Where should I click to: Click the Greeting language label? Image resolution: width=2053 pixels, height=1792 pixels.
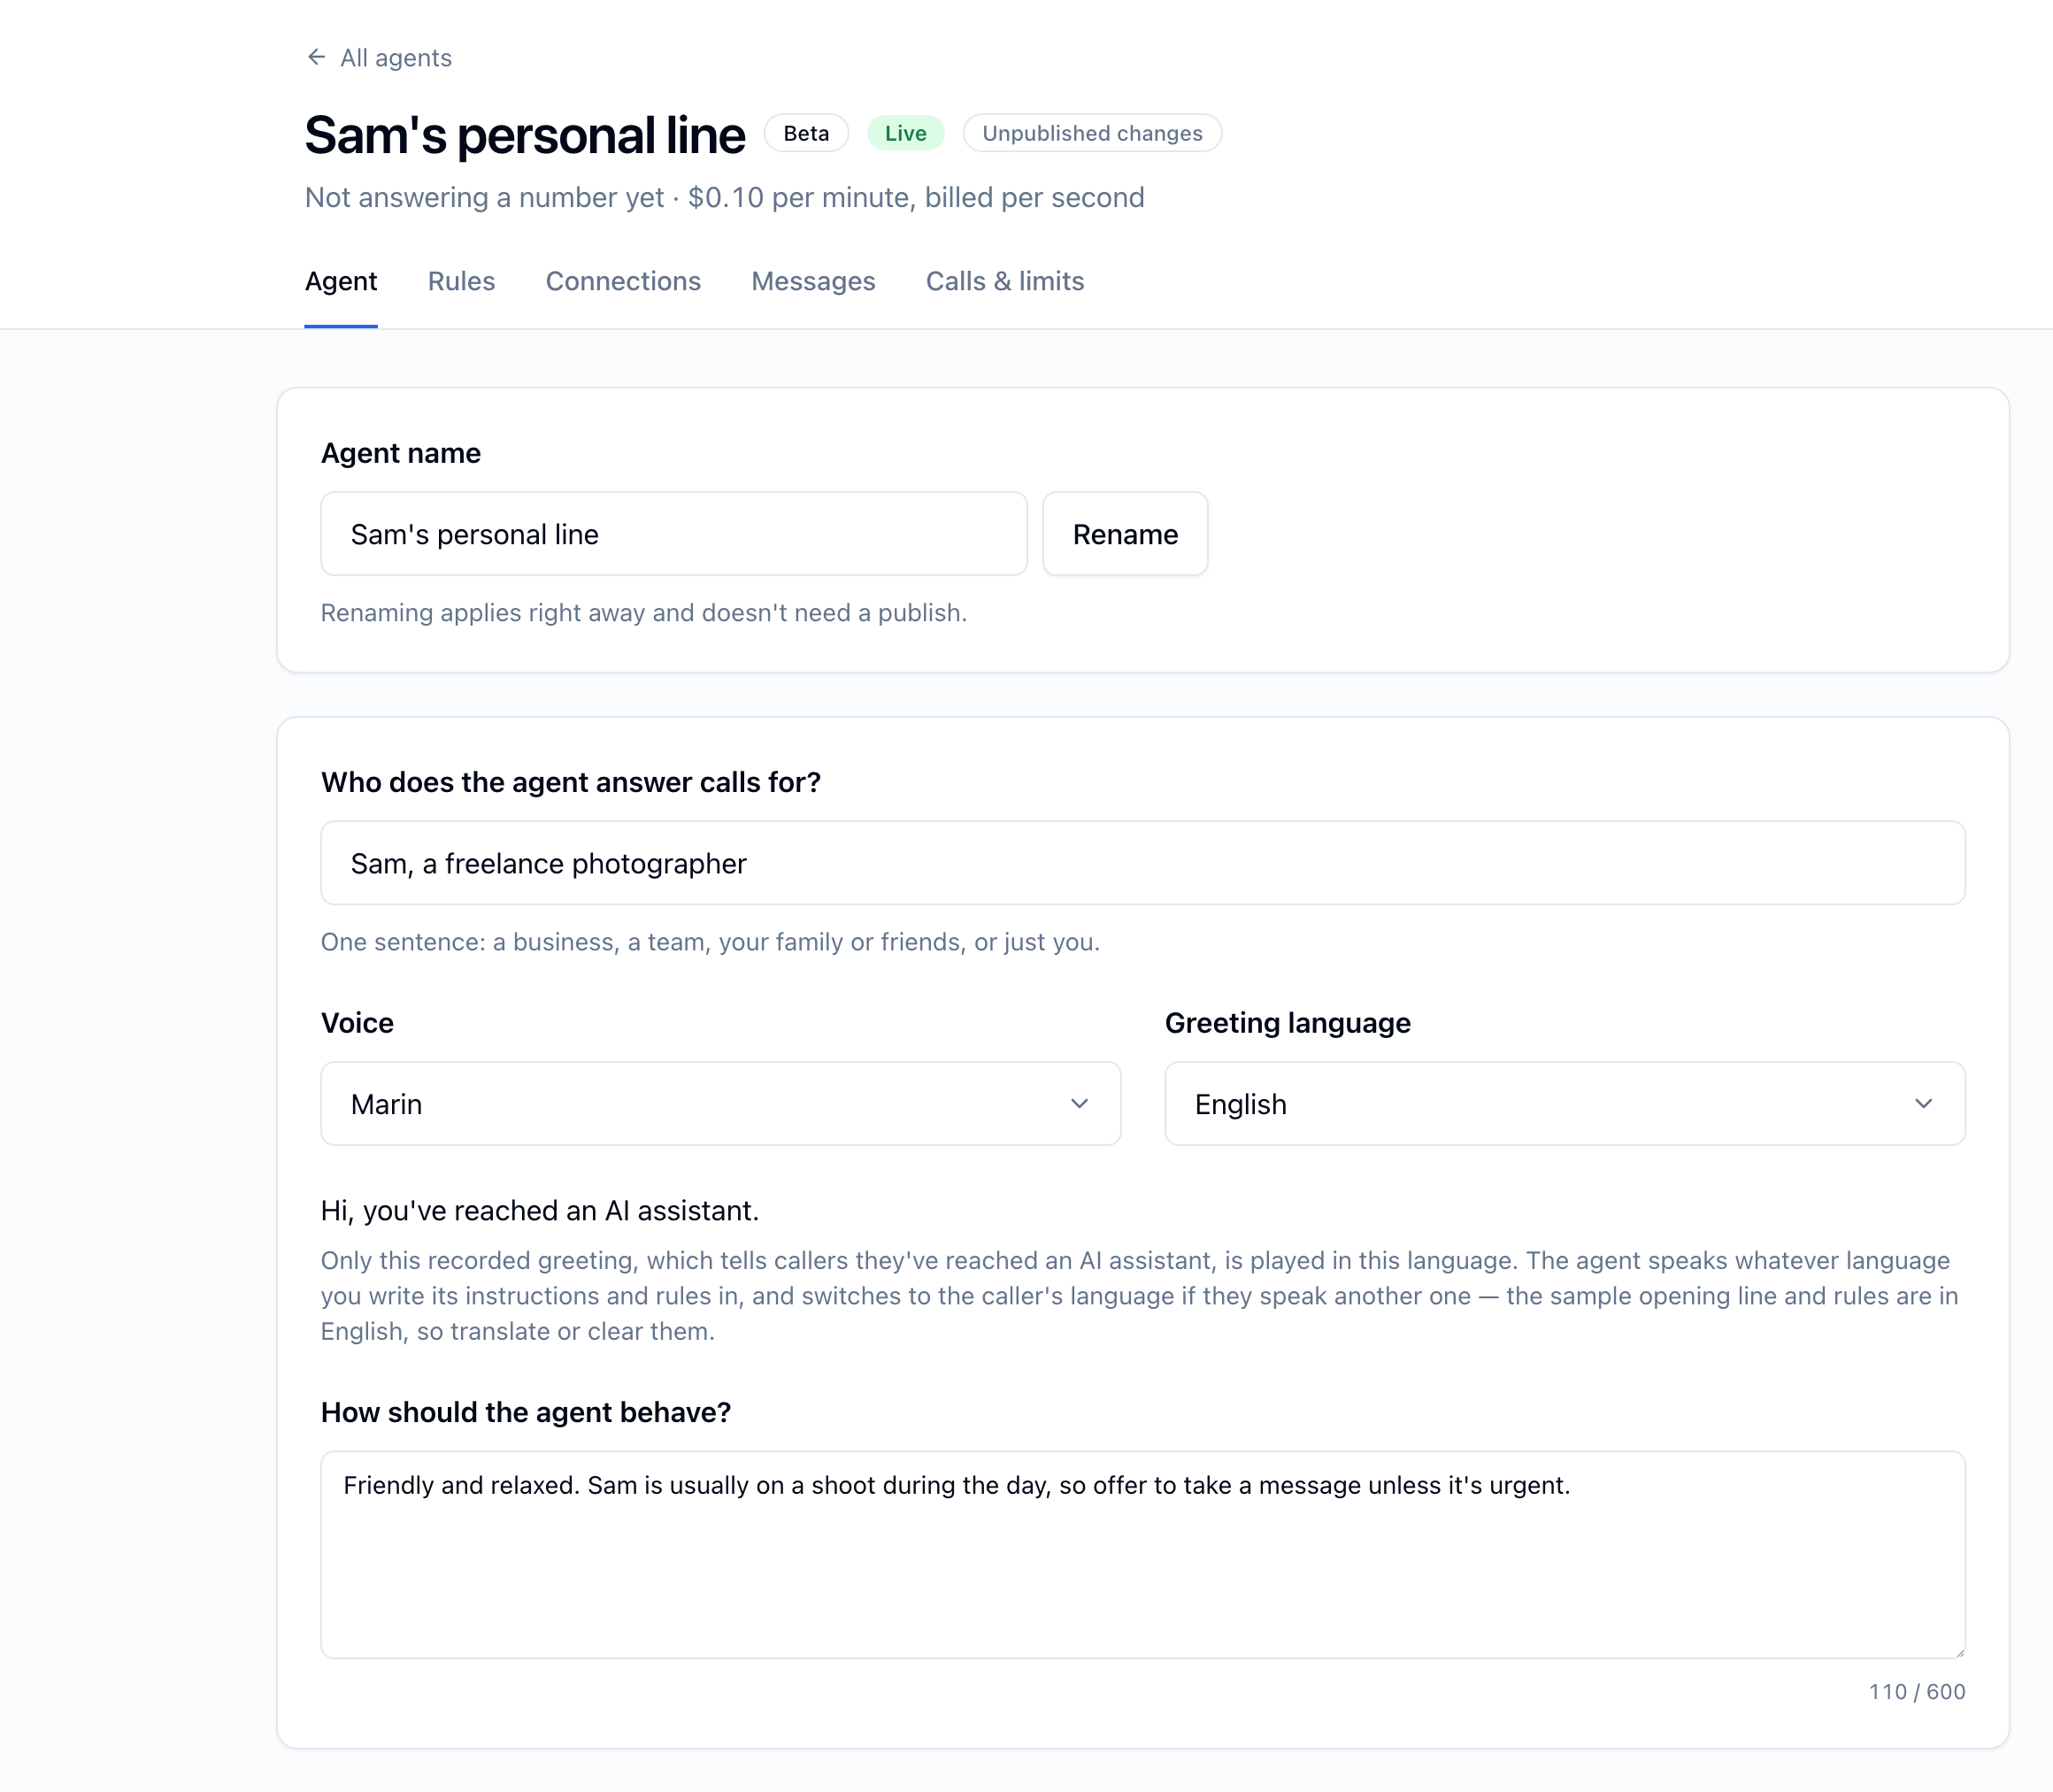tap(1288, 1023)
